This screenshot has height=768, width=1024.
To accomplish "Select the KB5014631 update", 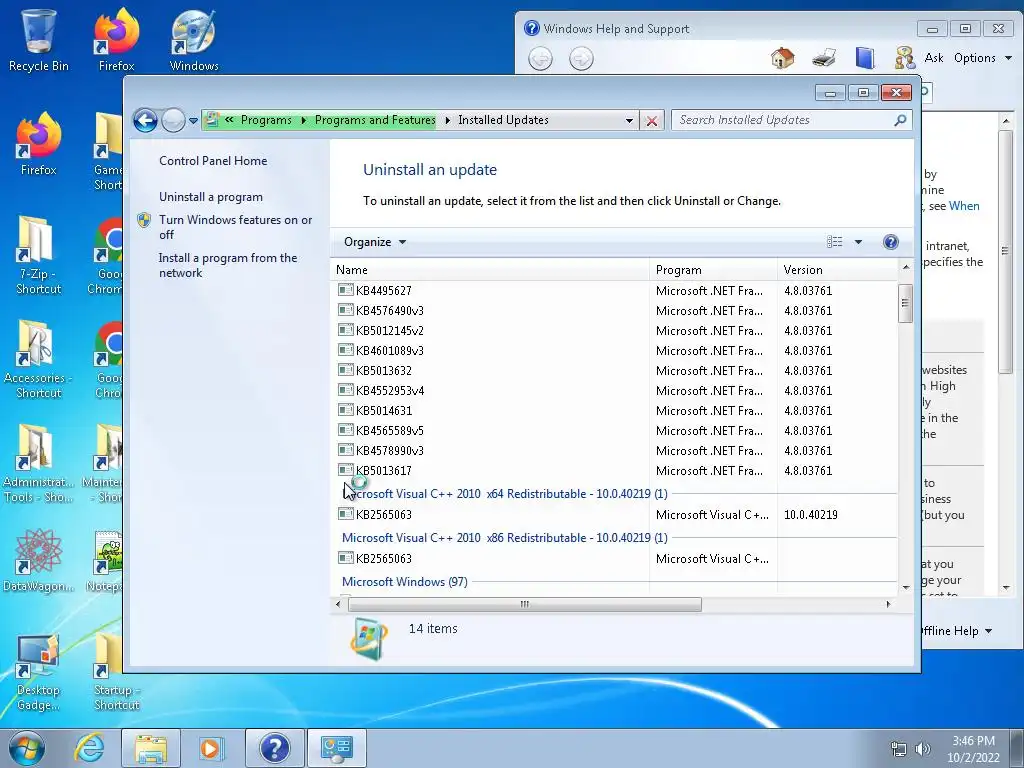I will [x=616, y=411].
